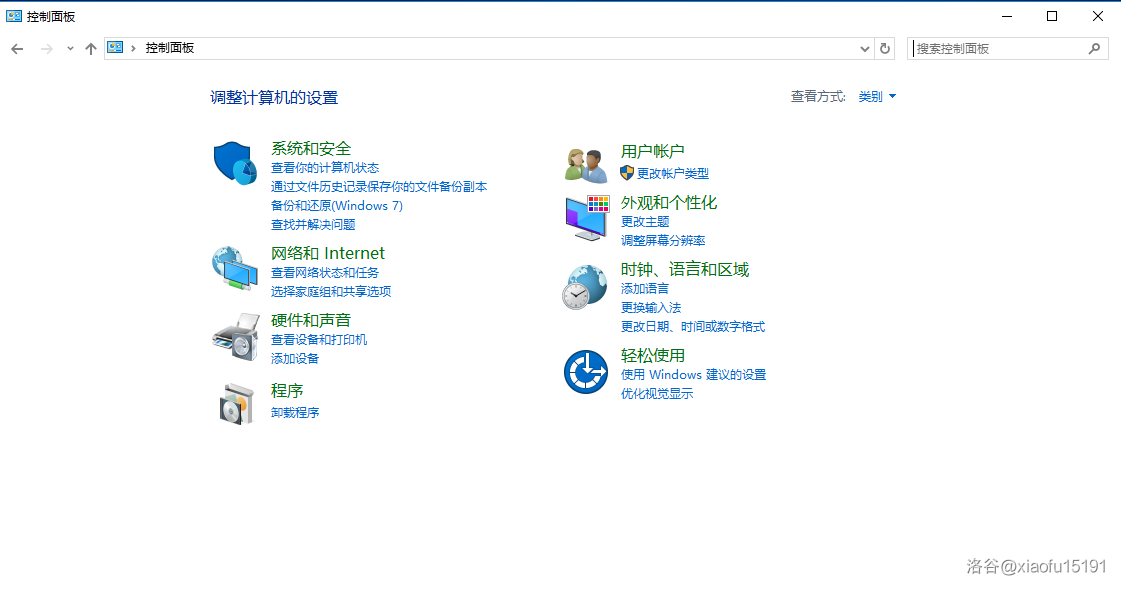Image resolution: width=1121 pixels, height=592 pixels.
Task: Click the shield icon beside 更改帐户类型
Action: pyautogui.click(x=627, y=173)
